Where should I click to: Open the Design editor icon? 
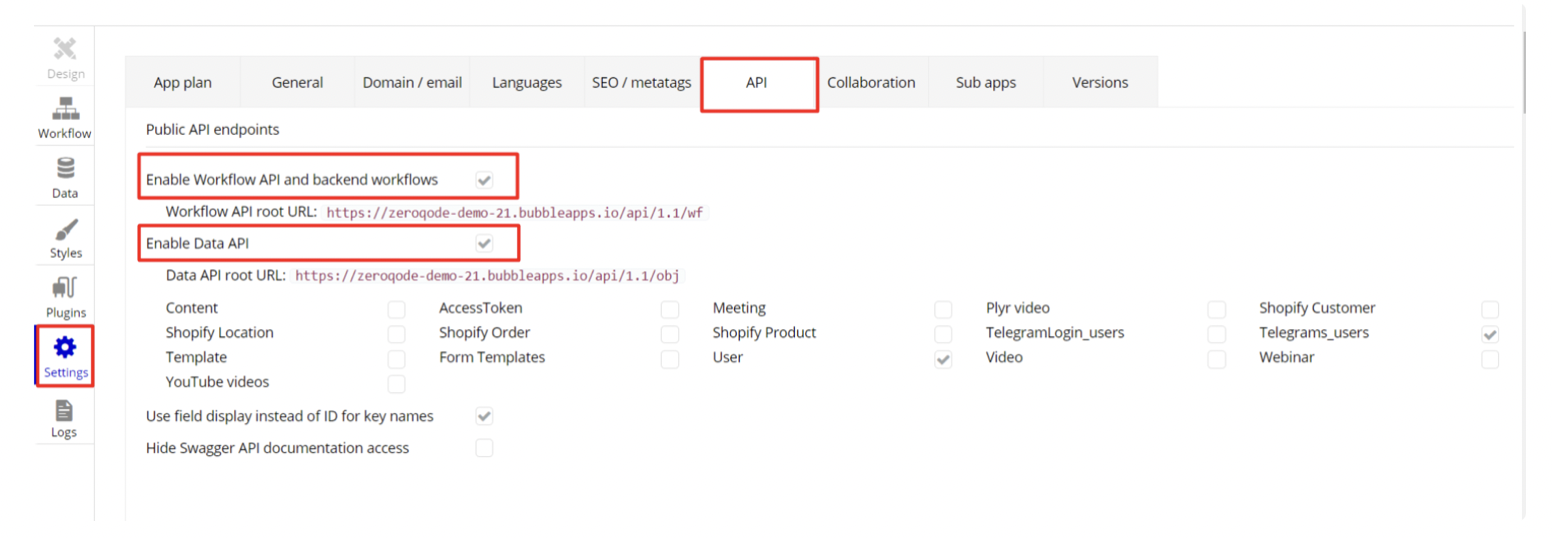(x=65, y=49)
